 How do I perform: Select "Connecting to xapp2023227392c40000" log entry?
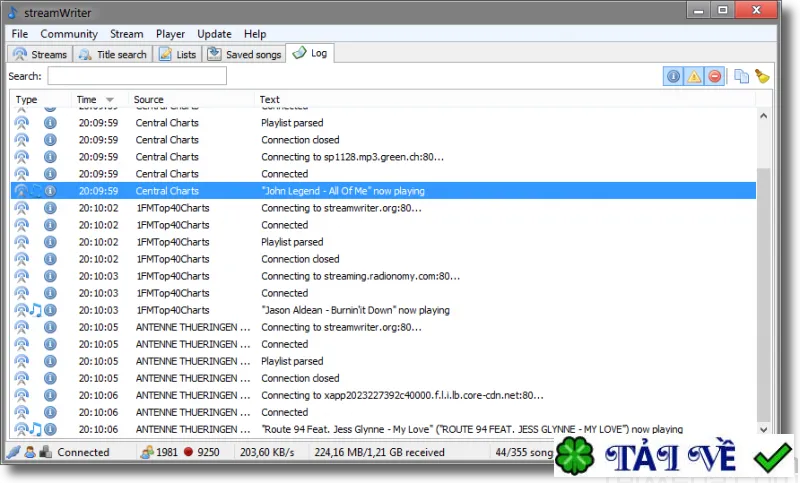383,395
